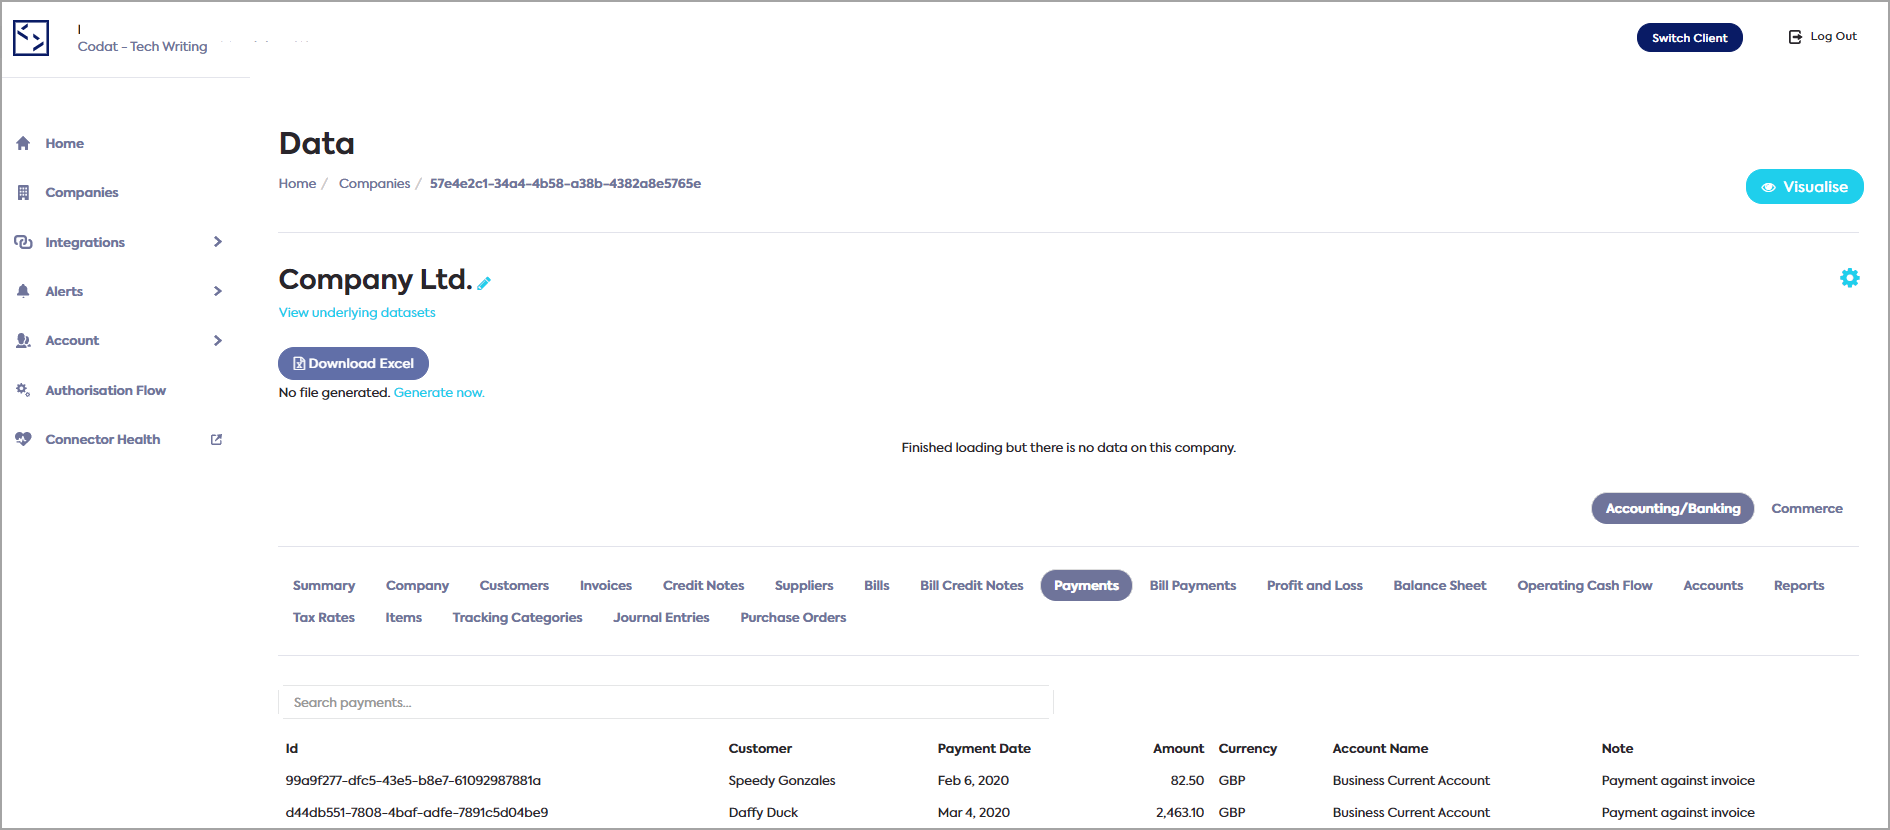Click the Alerts bell icon
This screenshot has width=1890, height=830.
point(23,291)
